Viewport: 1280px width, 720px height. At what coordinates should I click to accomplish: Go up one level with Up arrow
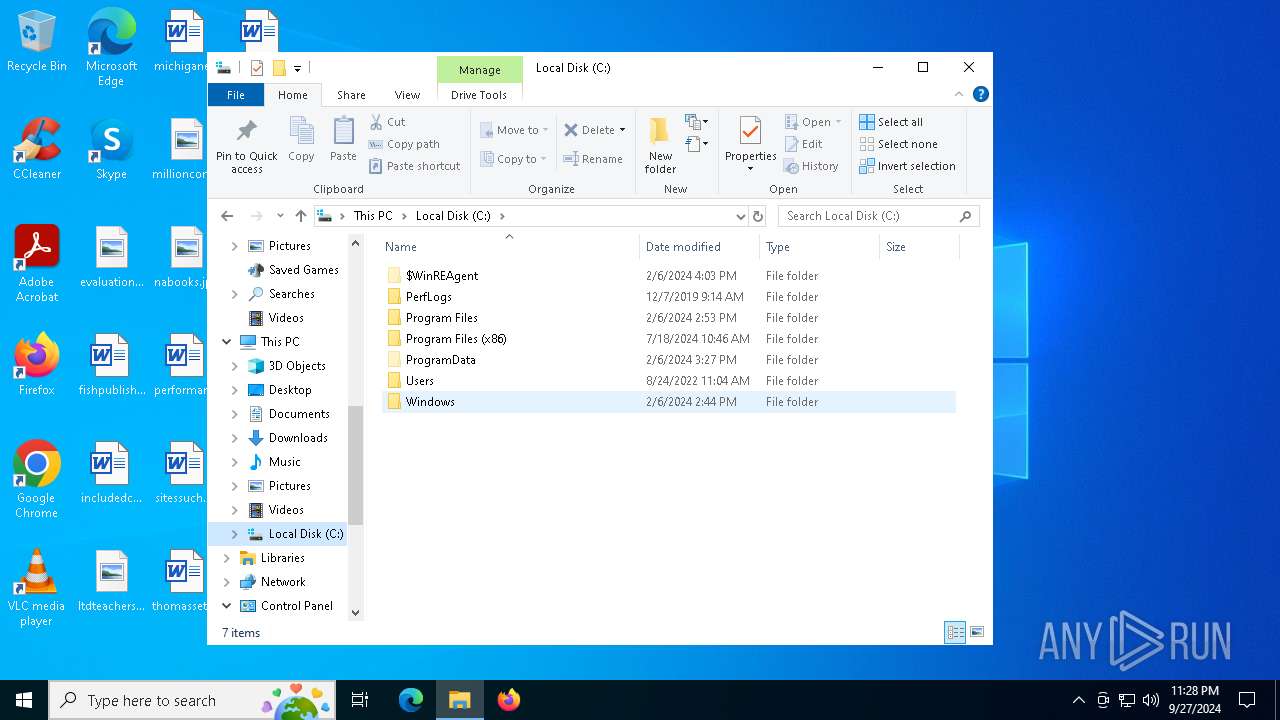300,216
